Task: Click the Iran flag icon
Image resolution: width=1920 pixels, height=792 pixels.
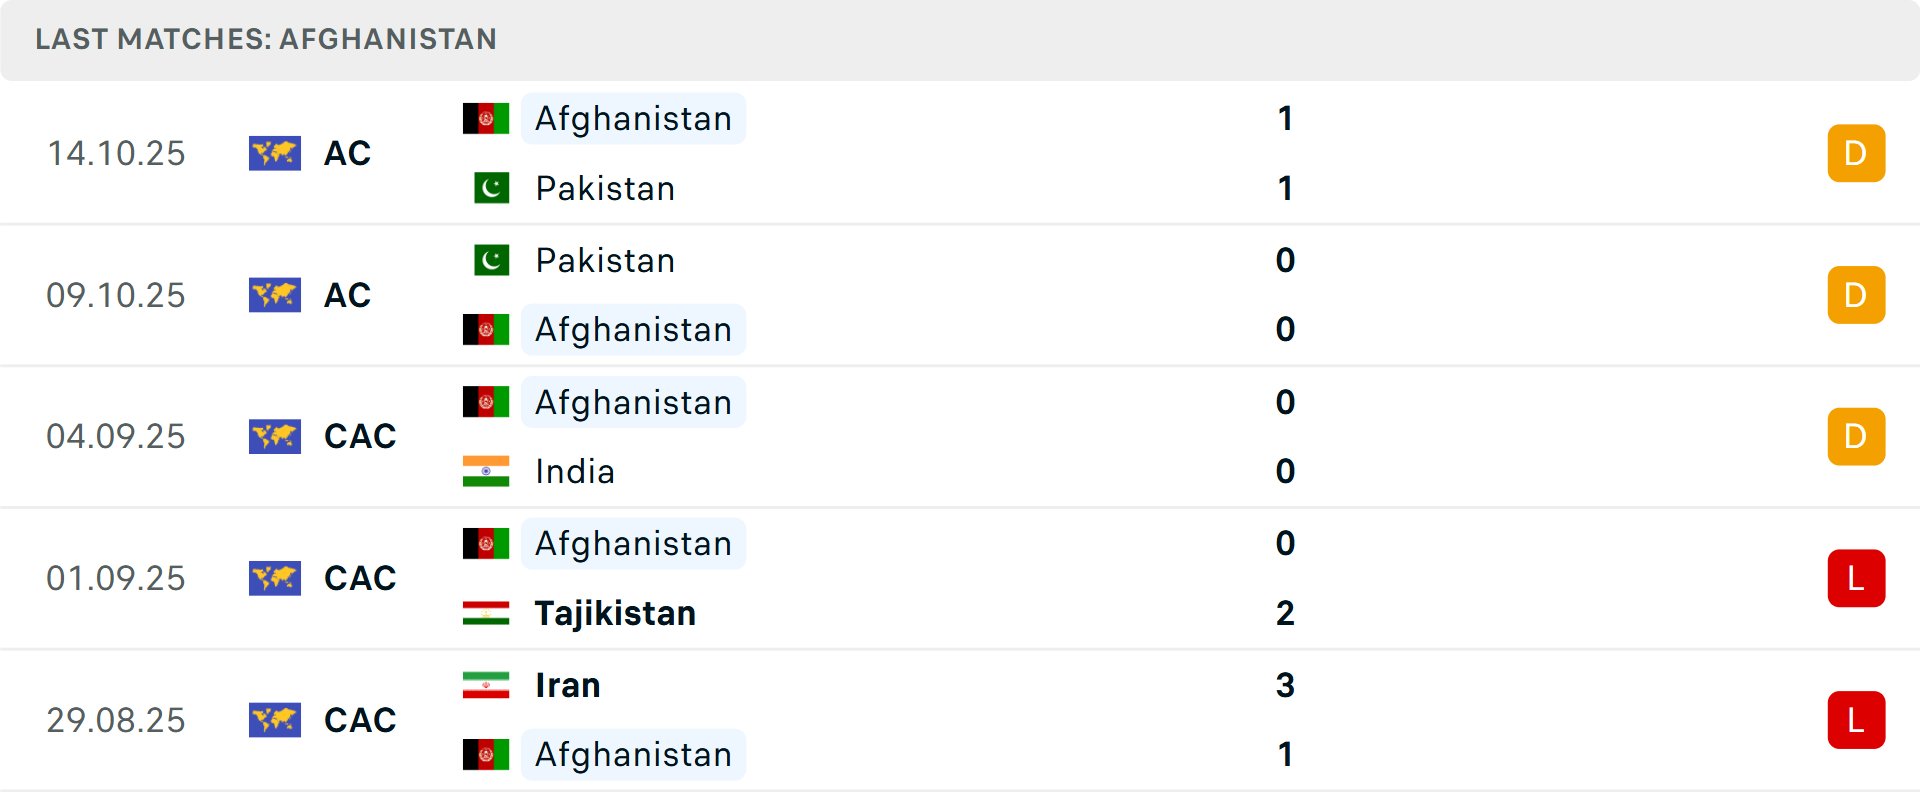Action: click(x=486, y=686)
